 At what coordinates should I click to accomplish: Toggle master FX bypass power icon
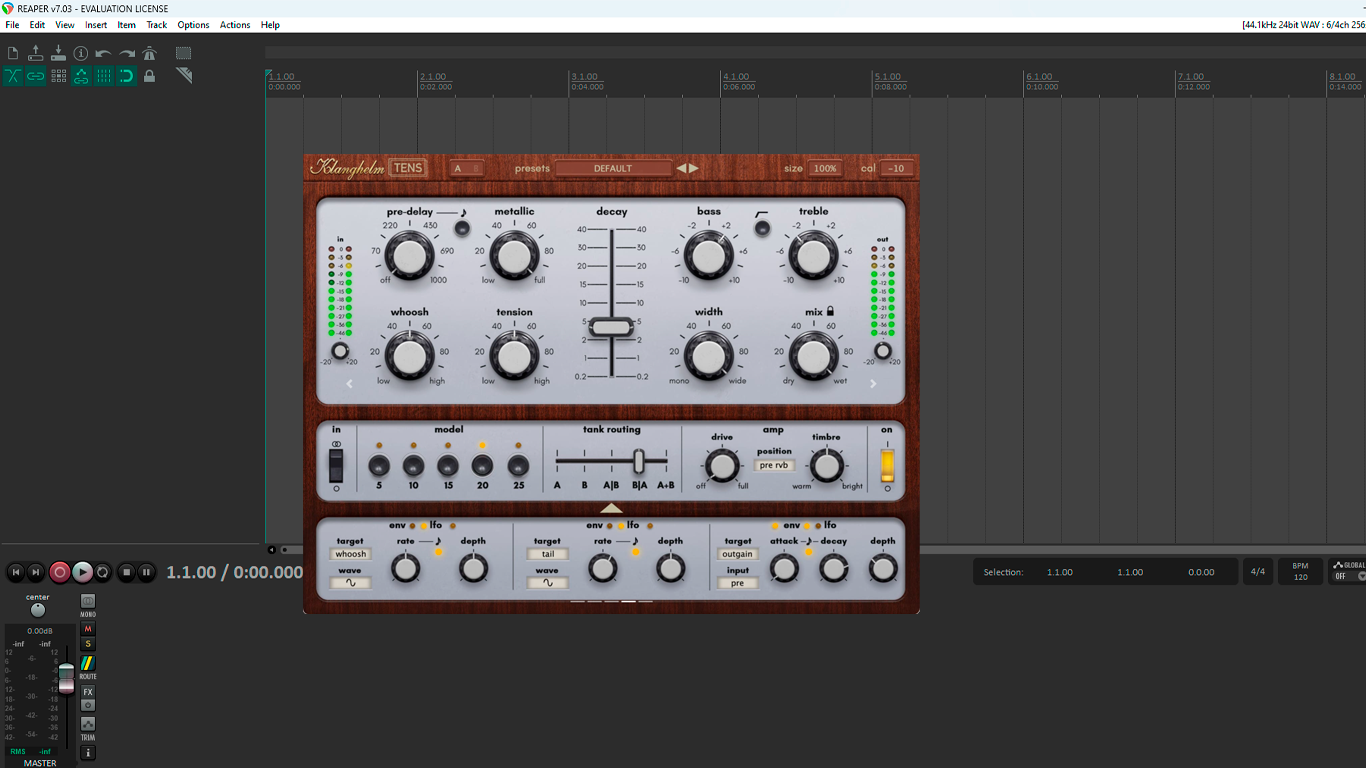tap(88, 705)
